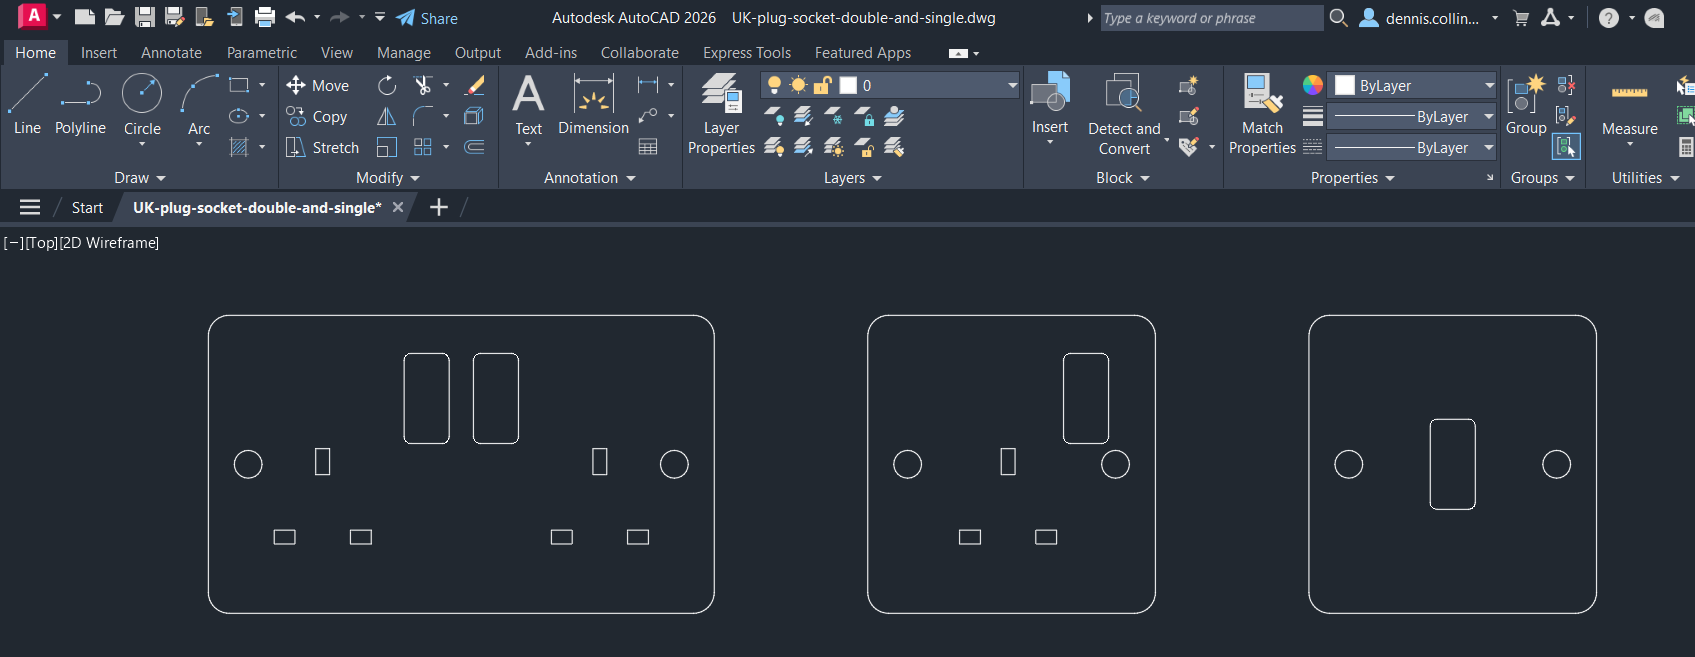Click the object color wheel icon
The height and width of the screenshot is (657, 1695).
point(1312,85)
